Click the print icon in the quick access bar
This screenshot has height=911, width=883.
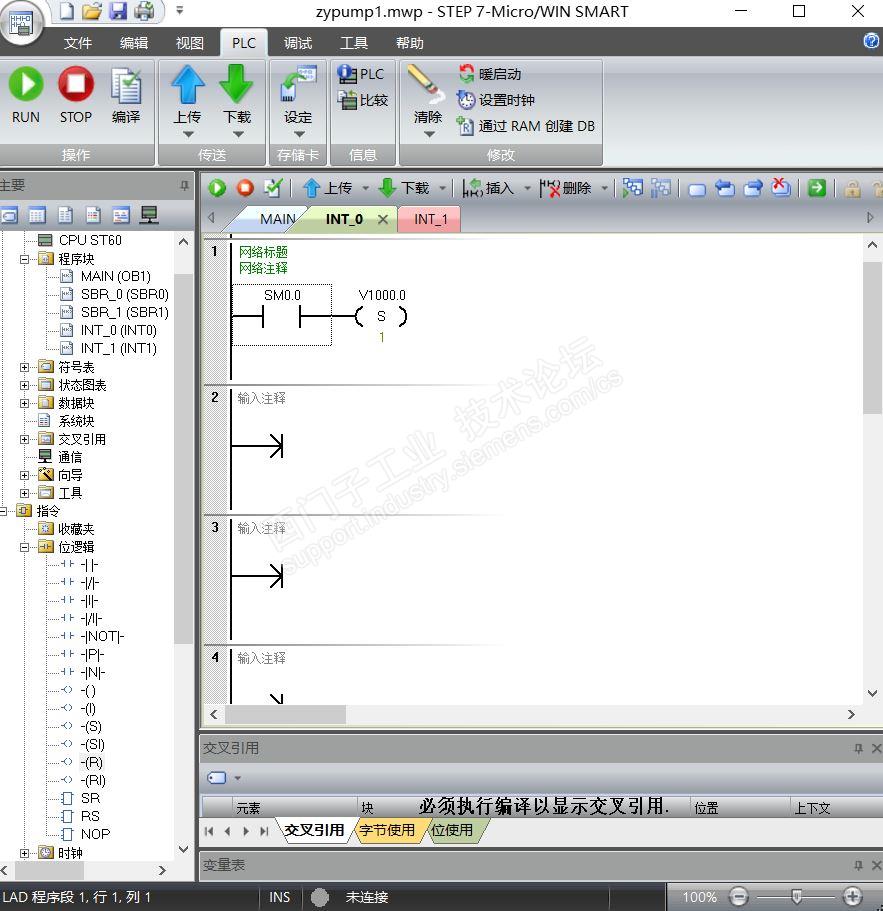[144, 11]
